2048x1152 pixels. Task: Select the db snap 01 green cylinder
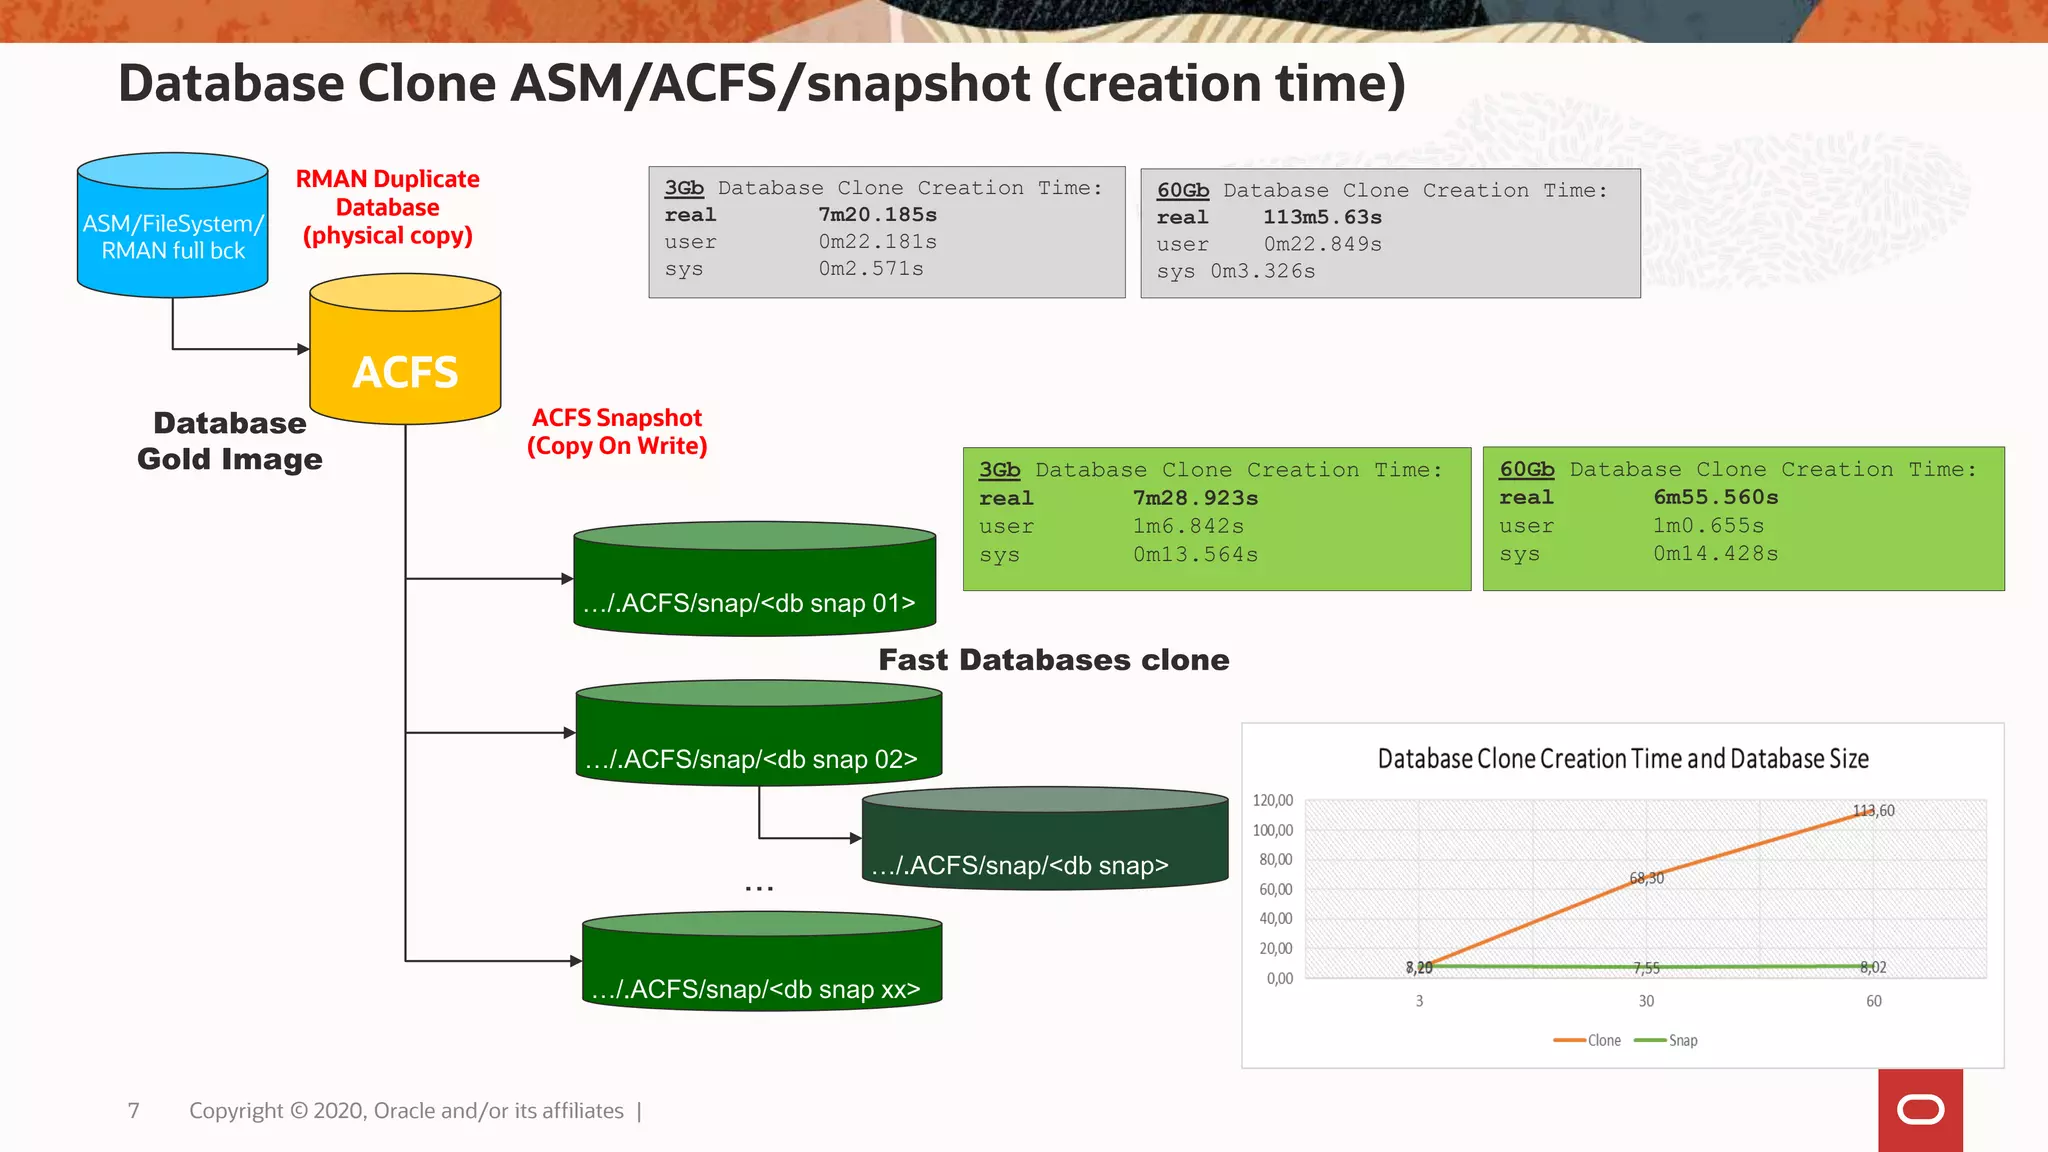click(x=755, y=578)
